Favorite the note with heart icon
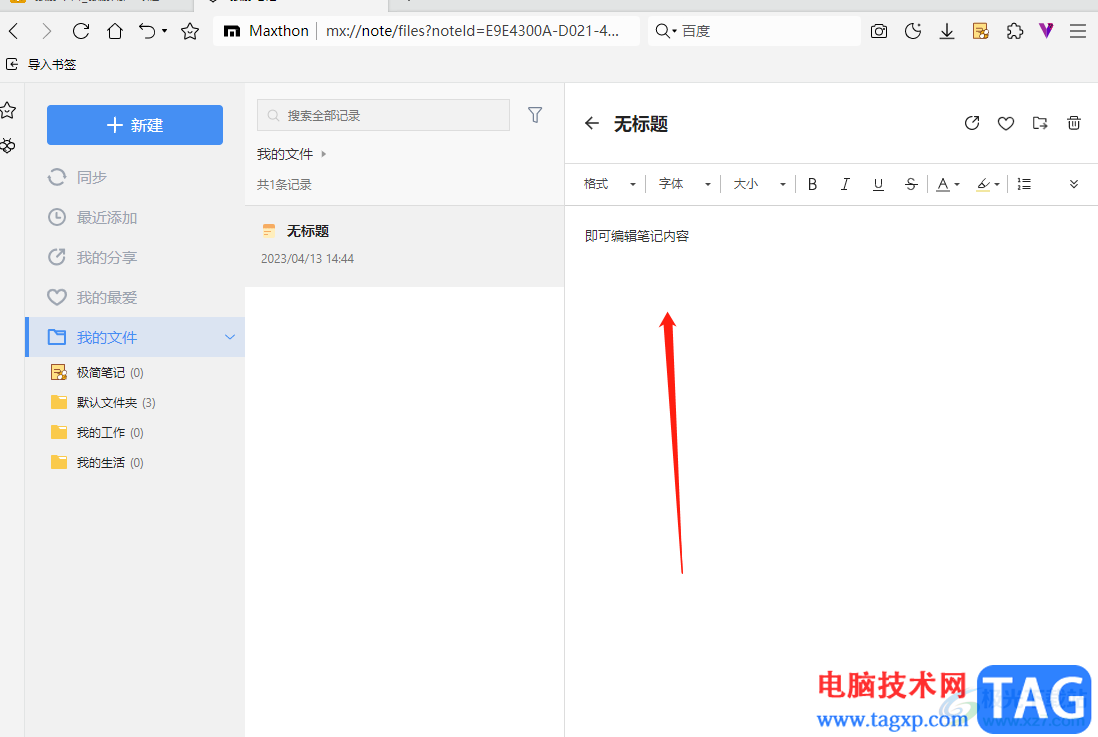The width and height of the screenshot is (1098, 737). point(1006,123)
